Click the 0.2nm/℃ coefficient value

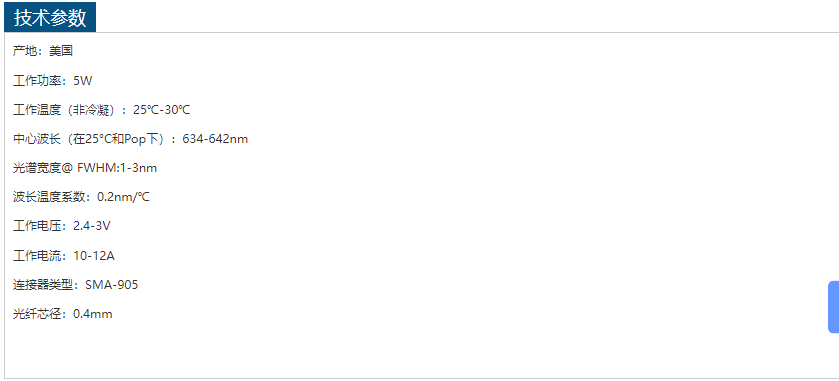point(123,197)
